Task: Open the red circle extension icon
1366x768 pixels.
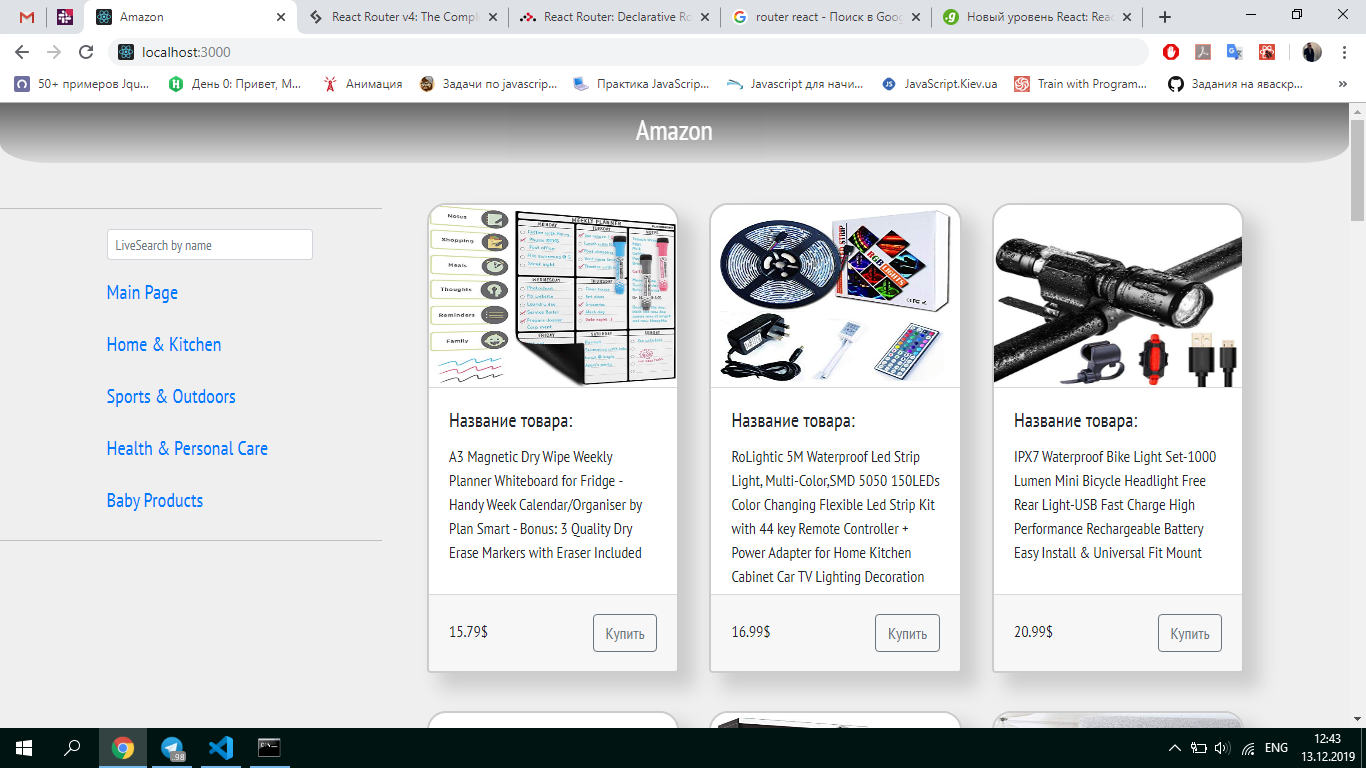Action: 1171,52
